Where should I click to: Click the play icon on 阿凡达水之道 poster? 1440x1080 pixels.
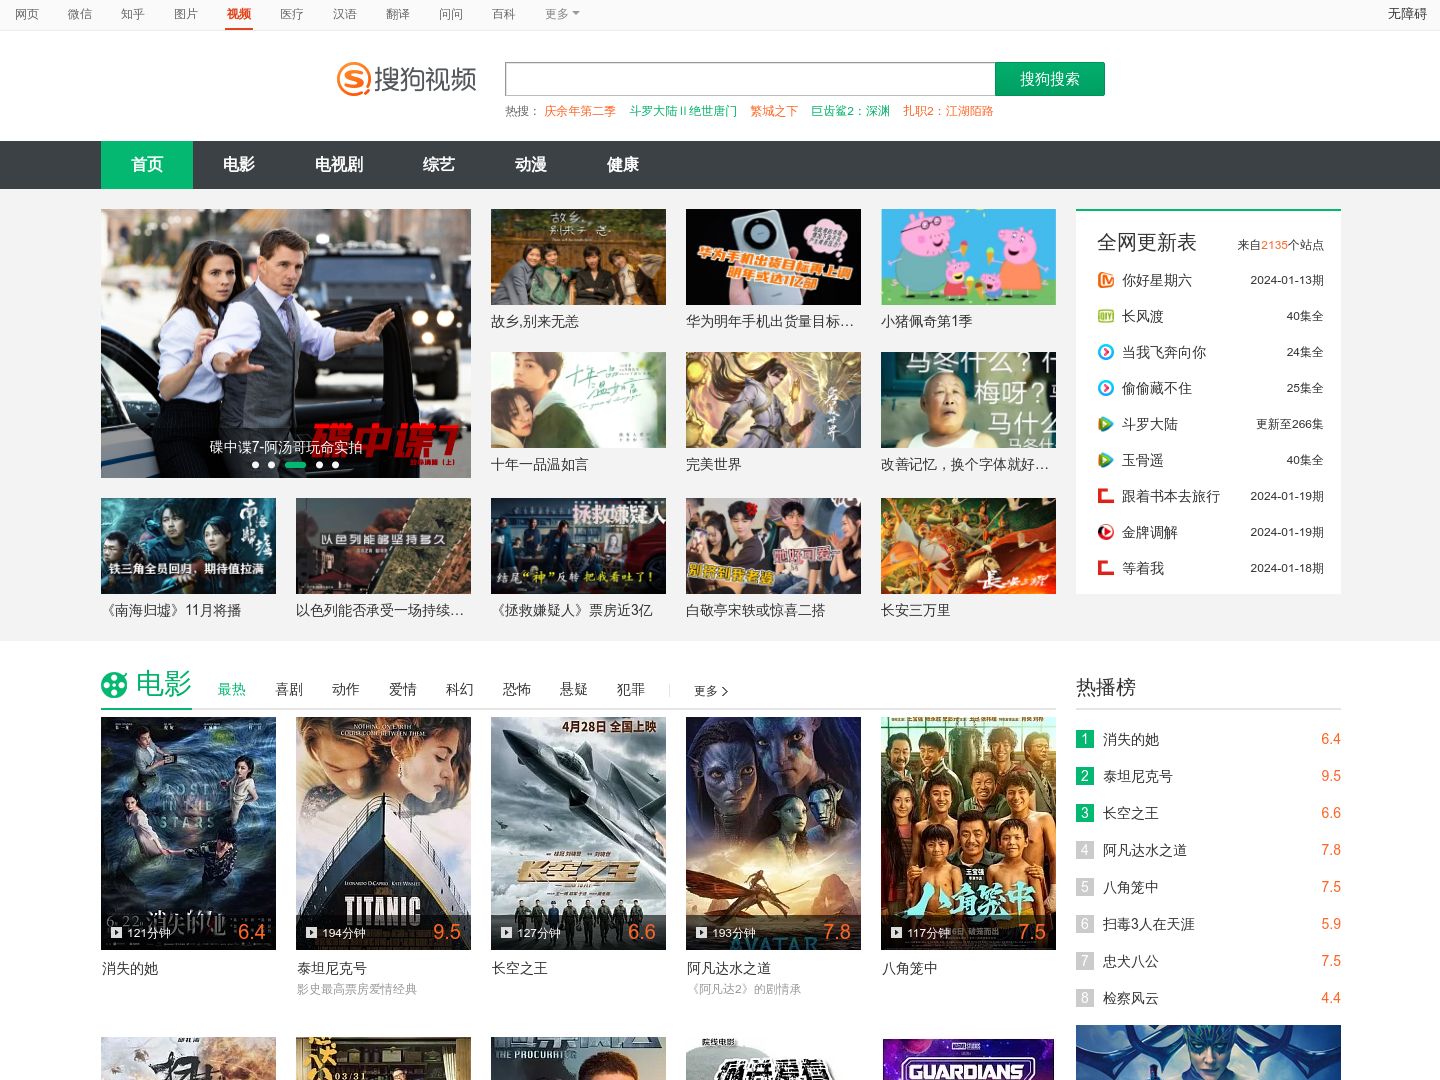pyautogui.click(x=701, y=933)
